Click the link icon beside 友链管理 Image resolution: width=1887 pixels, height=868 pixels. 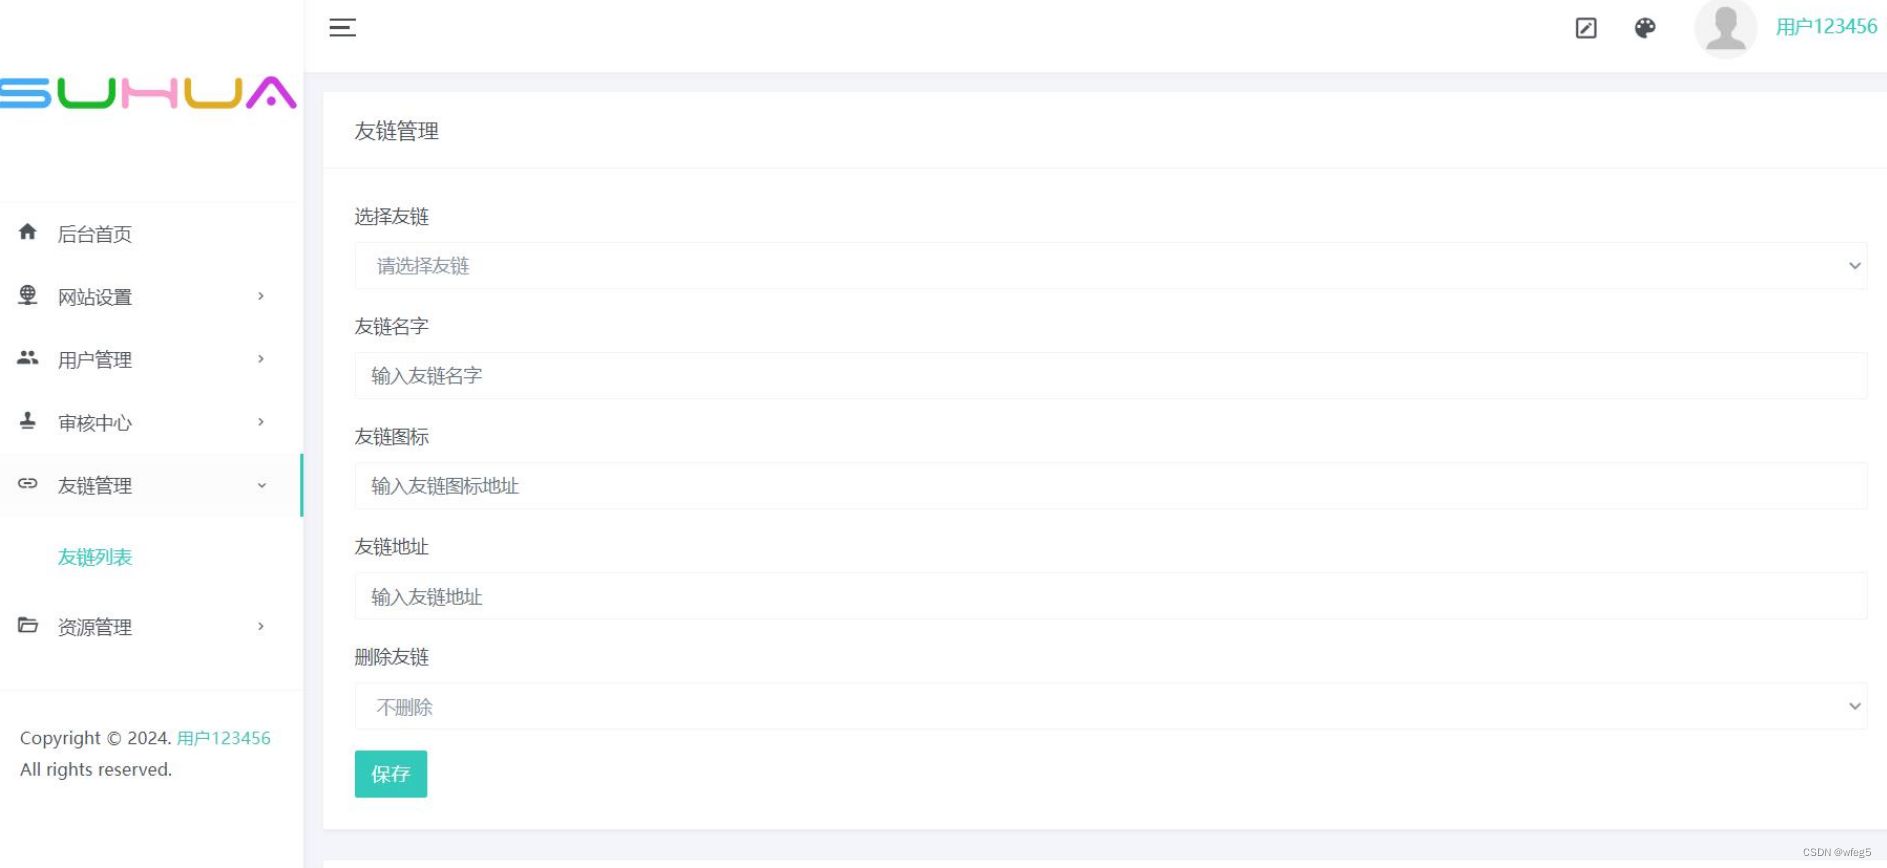28,484
